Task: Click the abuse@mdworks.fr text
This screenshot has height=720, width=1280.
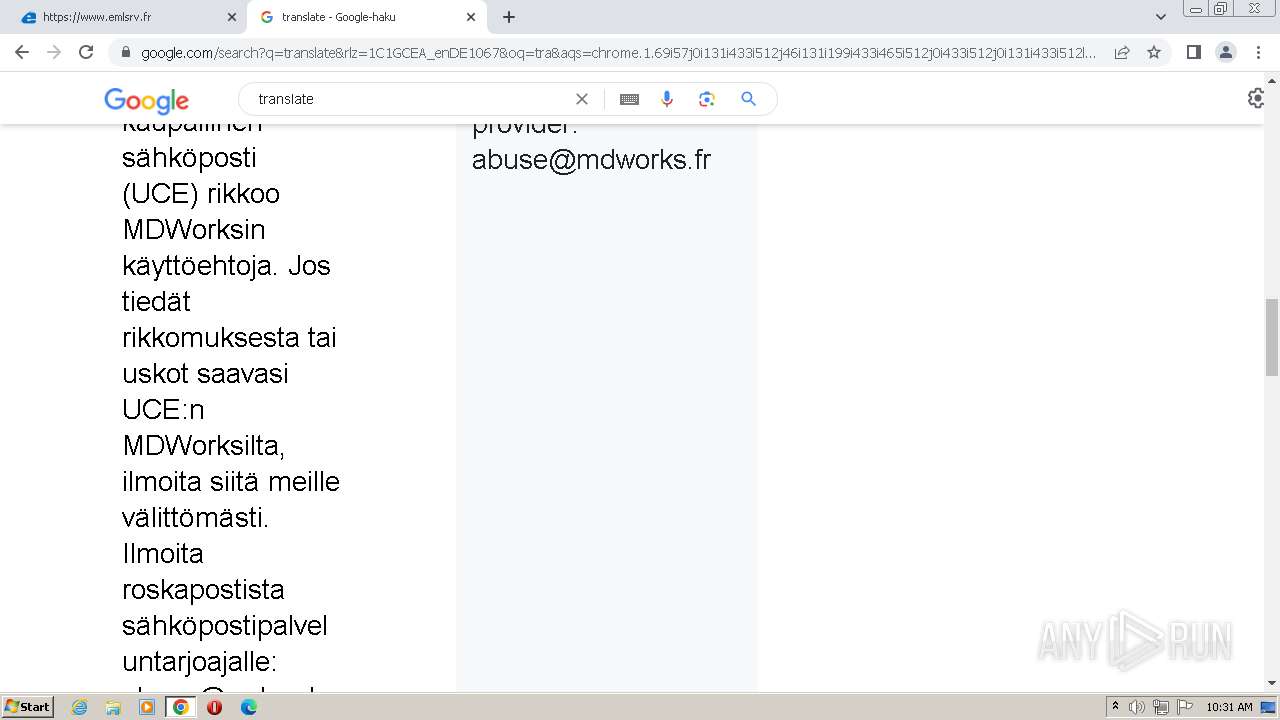Action: point(591,160)
